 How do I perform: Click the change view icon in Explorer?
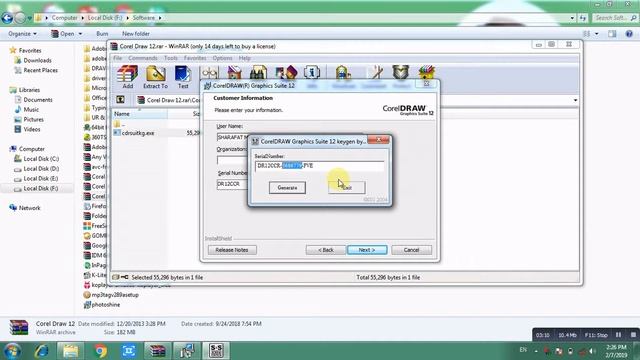[x=587, y=34]
